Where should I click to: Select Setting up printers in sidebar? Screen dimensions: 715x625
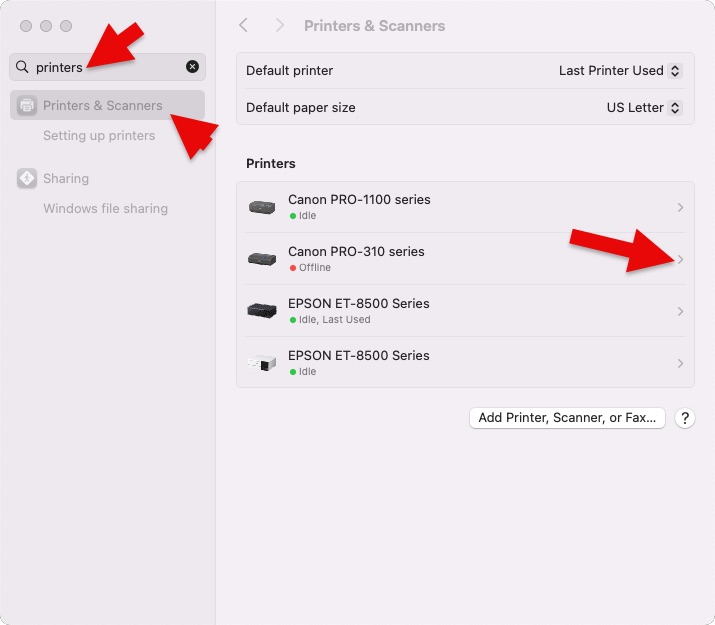coord(99,135)
